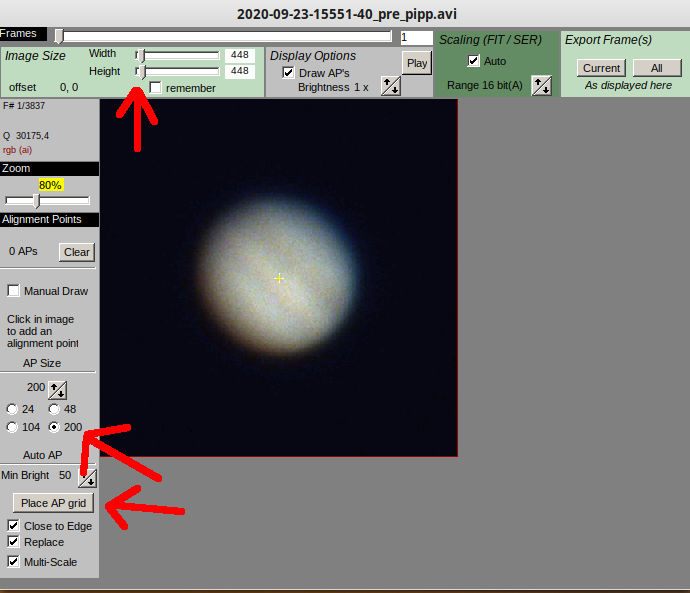Select AP size 24 radio button
This screenshot has width=690, height=593.
point(12,409)
